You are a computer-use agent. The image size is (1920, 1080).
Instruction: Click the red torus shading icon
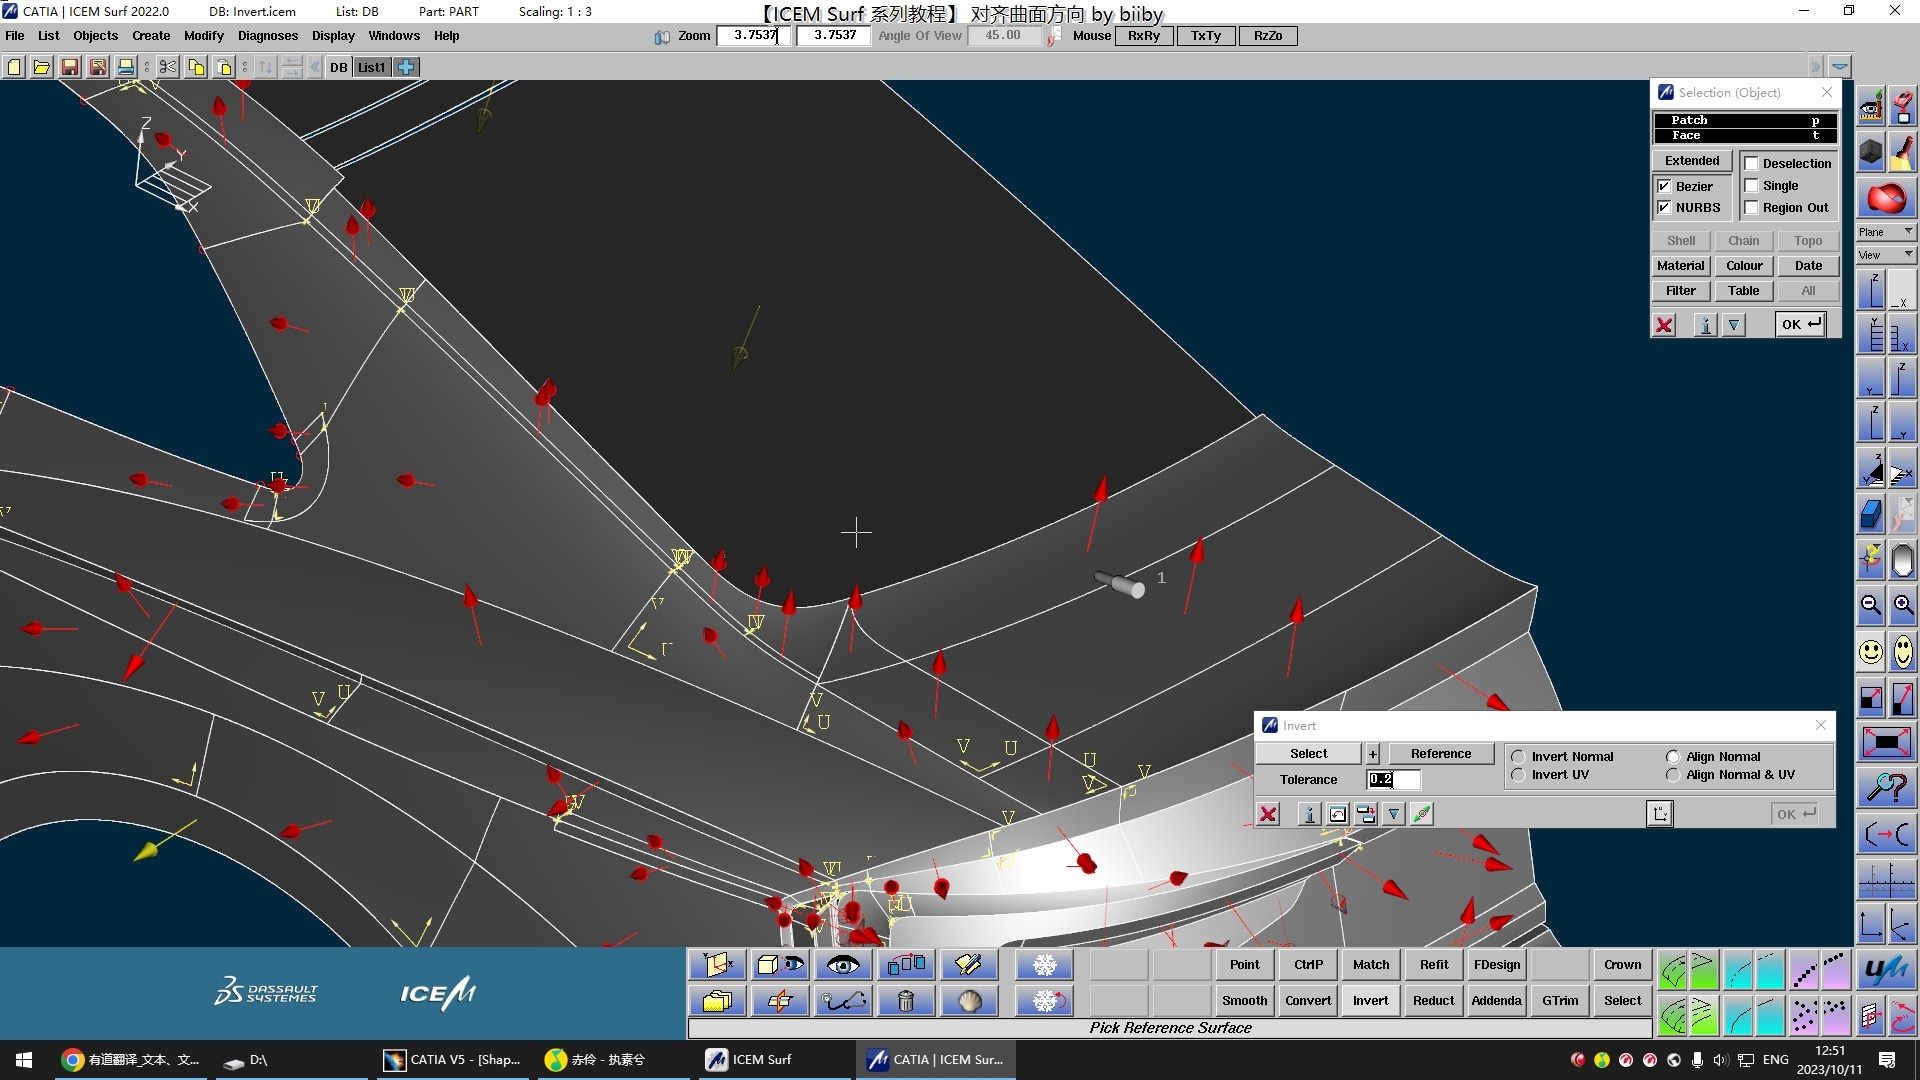tap(1887, 199)
